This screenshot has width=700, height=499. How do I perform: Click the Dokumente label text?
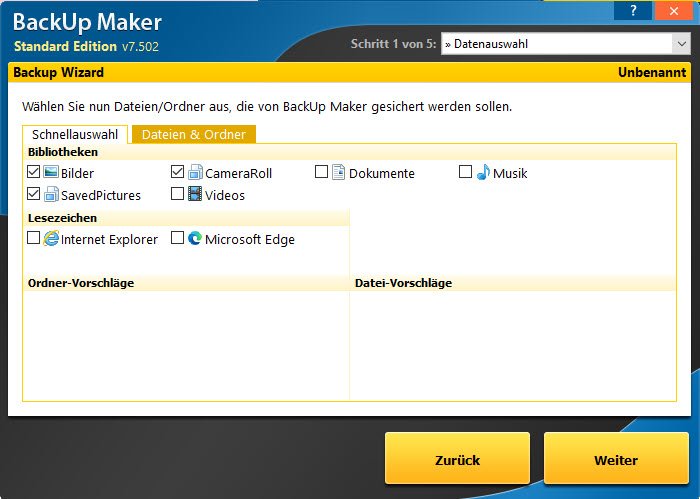click(x=382, y=173)
